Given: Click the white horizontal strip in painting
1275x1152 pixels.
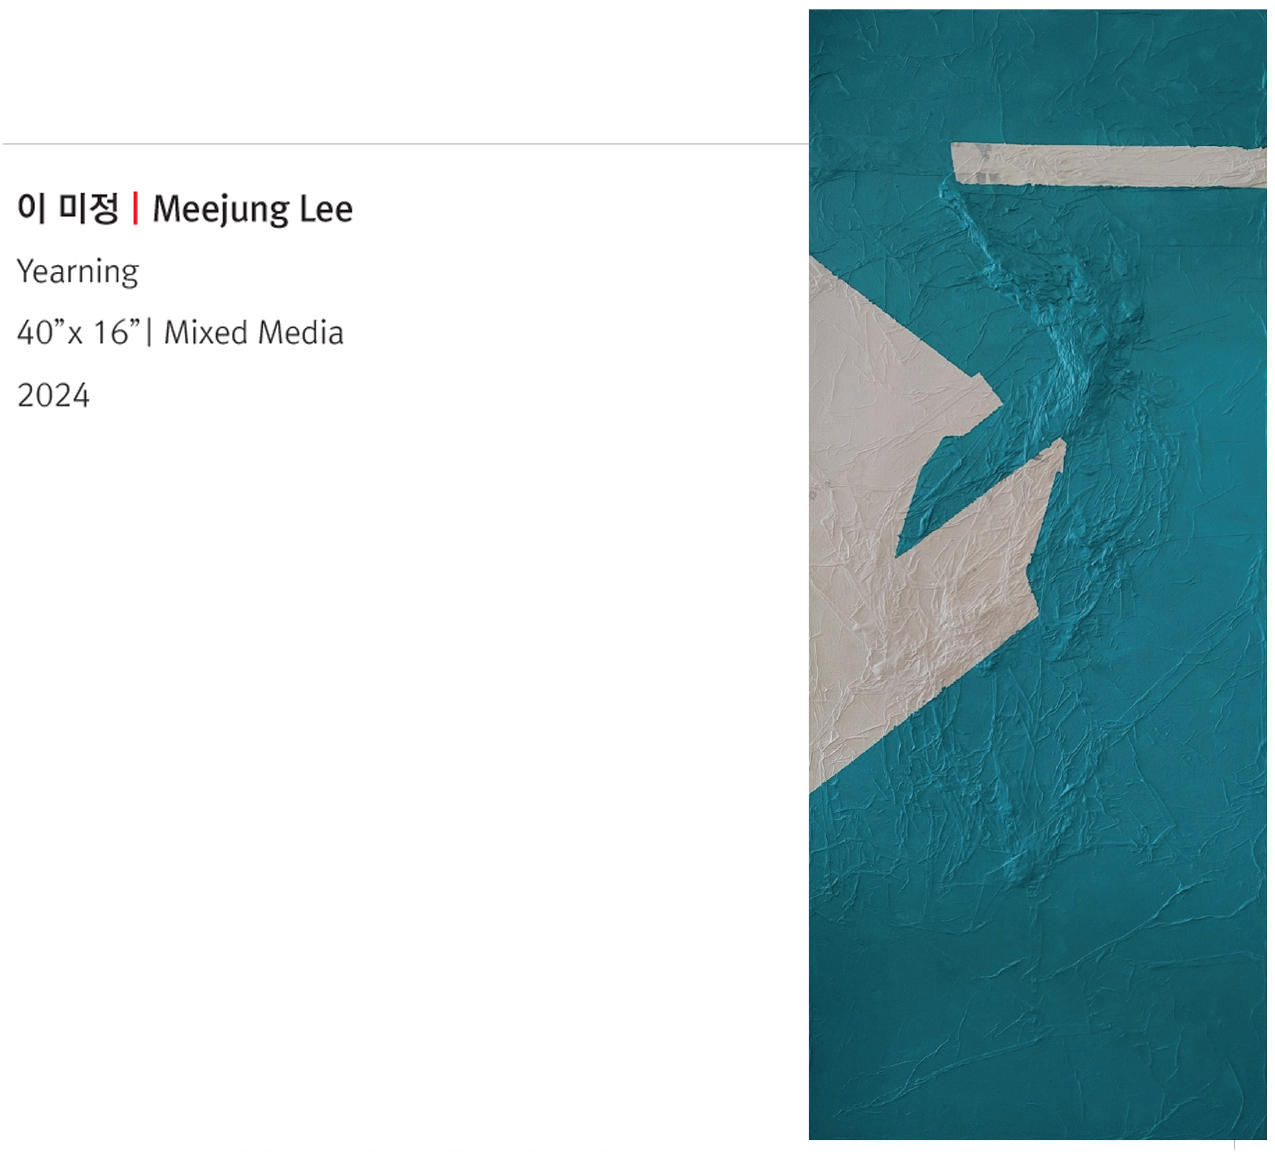Looking at the screenshot, I should click(1108, 165).
